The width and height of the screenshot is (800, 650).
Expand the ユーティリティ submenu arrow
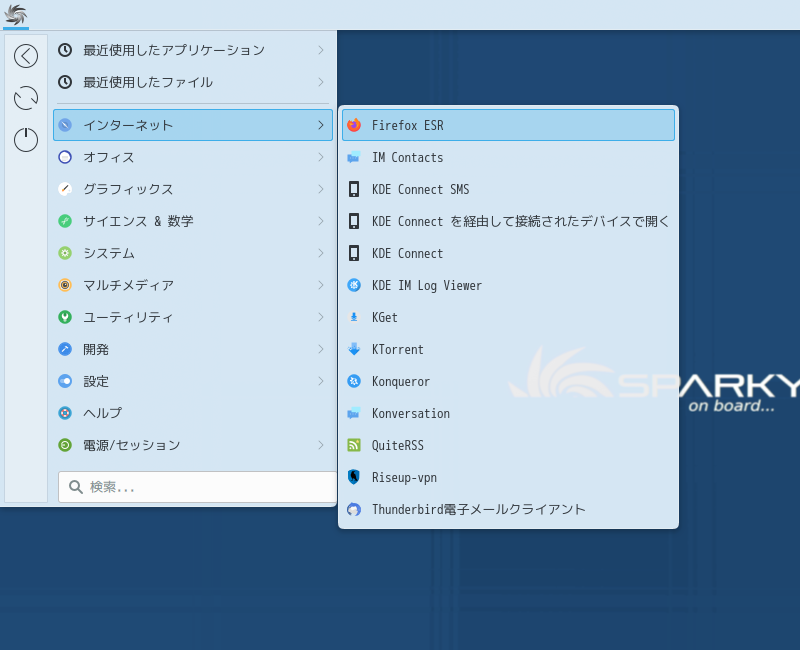point(321,317)
